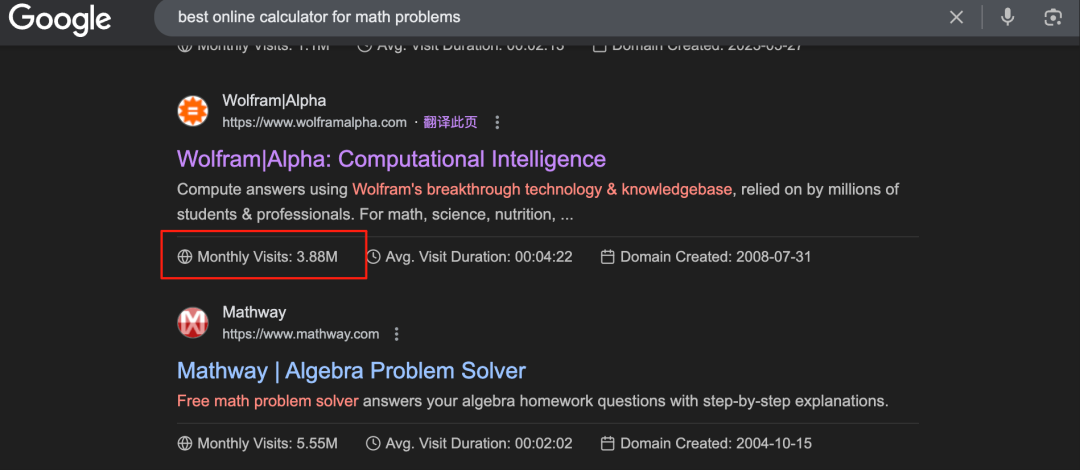Image resolution: width=1080 pixels, height=470 pixels.
Task: Click the translate this page link
Action: pyautogui.click(x=450, y=123)
